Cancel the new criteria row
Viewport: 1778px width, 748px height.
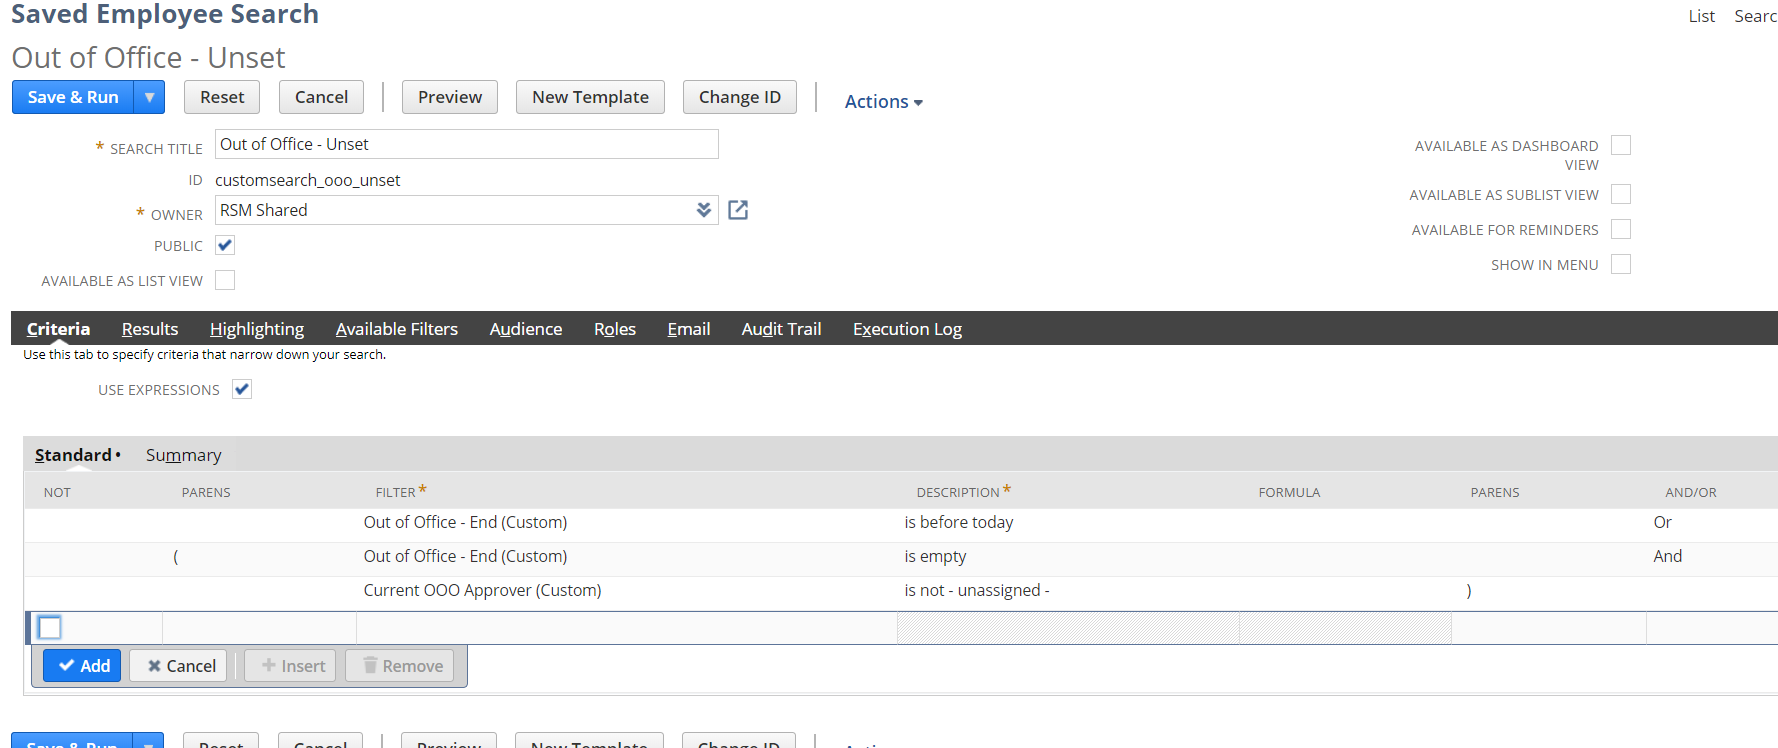(x=181, y=666)
